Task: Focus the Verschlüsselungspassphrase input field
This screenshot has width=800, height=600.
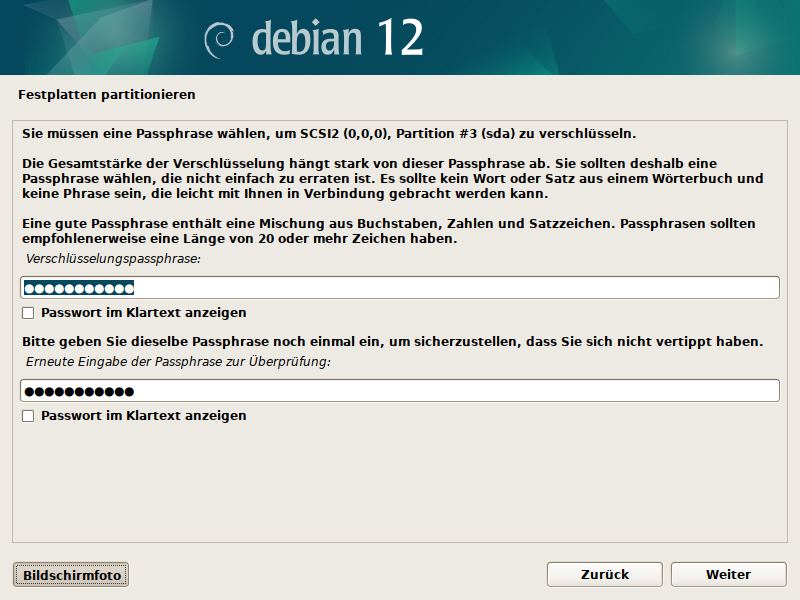Action: click(450, 288)
